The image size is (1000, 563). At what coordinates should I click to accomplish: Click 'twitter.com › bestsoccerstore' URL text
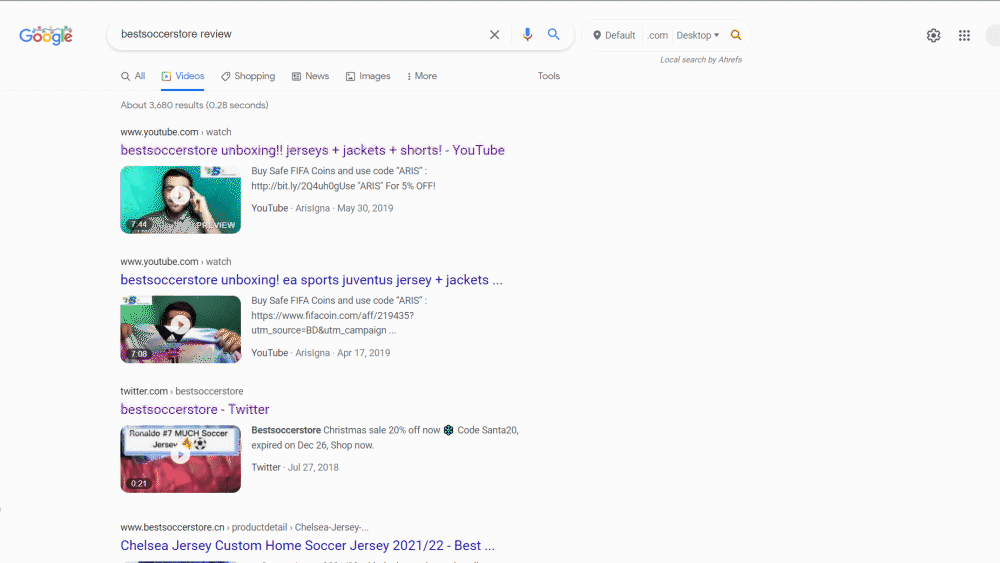pyautogui.click(x=182, y=391)
